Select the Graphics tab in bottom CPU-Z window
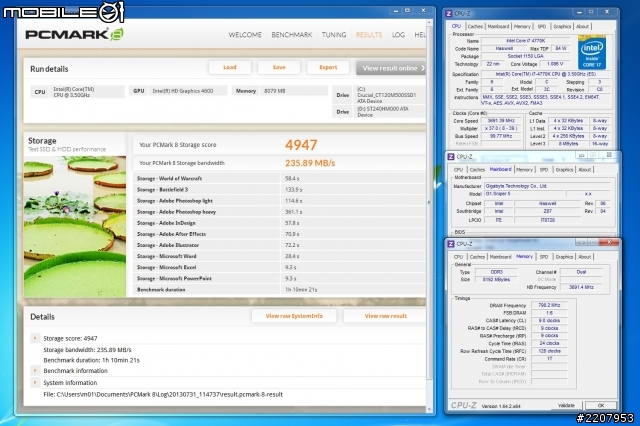The width and height of the screenshot is (640, 426). pyautogui.click(x=564, y=257)
